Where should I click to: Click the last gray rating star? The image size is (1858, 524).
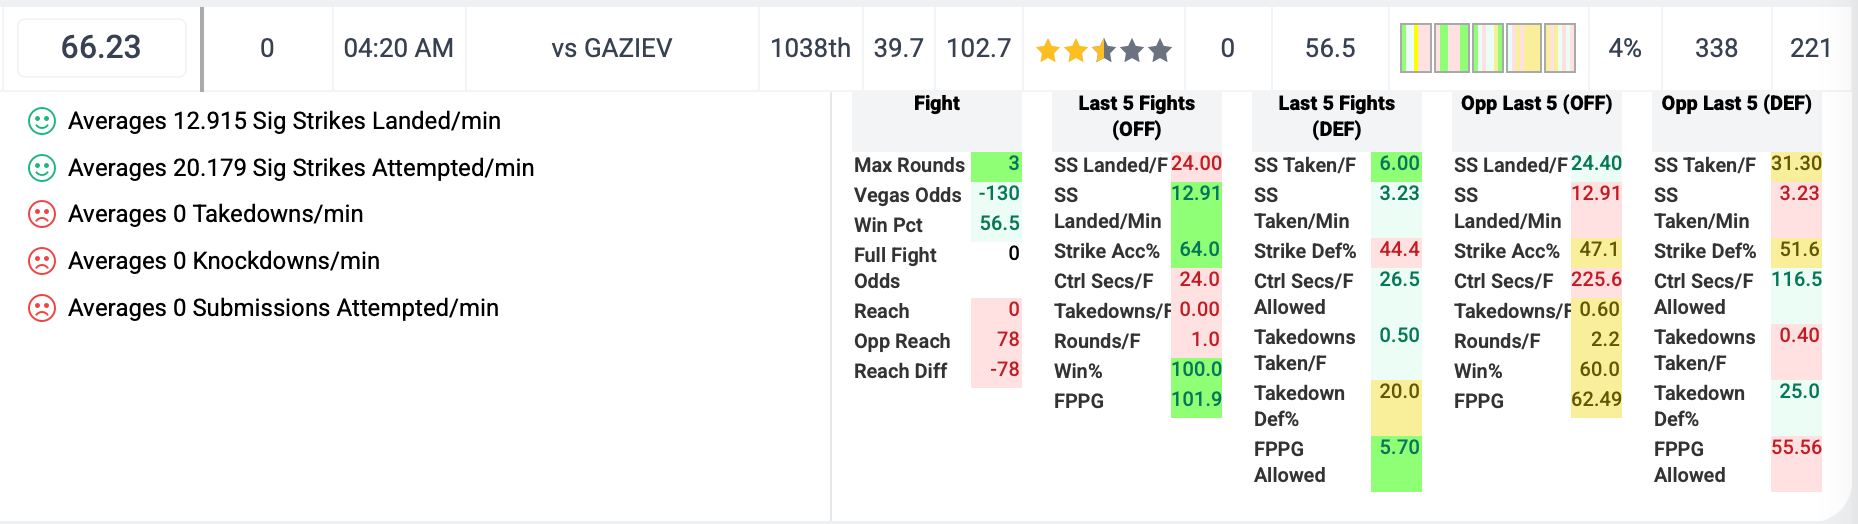[1160, 50]
